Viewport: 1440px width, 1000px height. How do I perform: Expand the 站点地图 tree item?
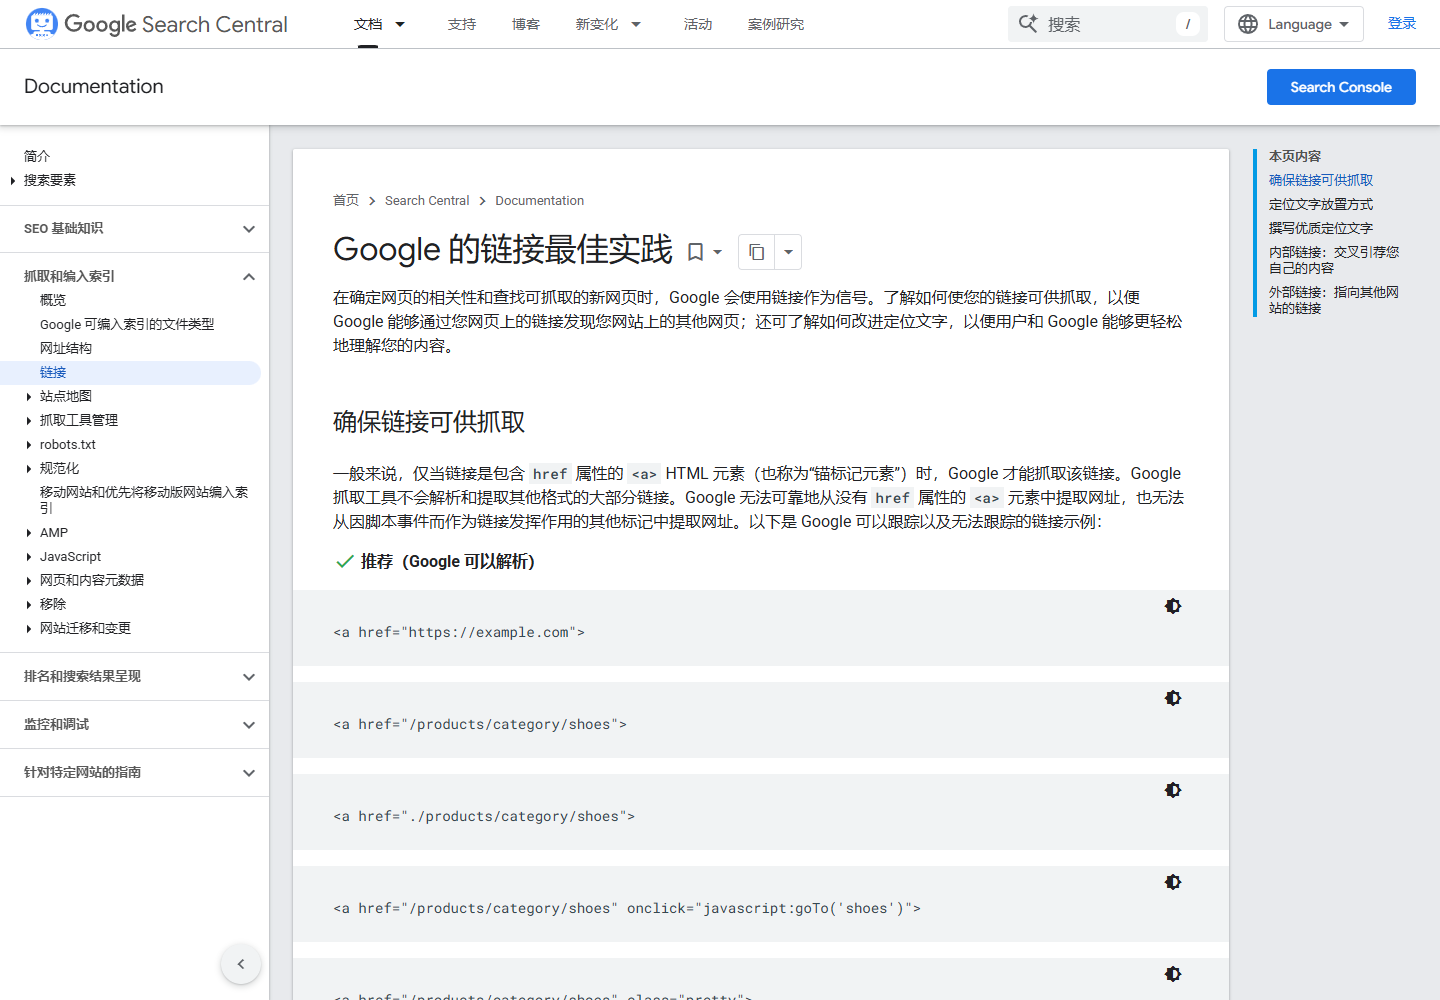[28, 397]
